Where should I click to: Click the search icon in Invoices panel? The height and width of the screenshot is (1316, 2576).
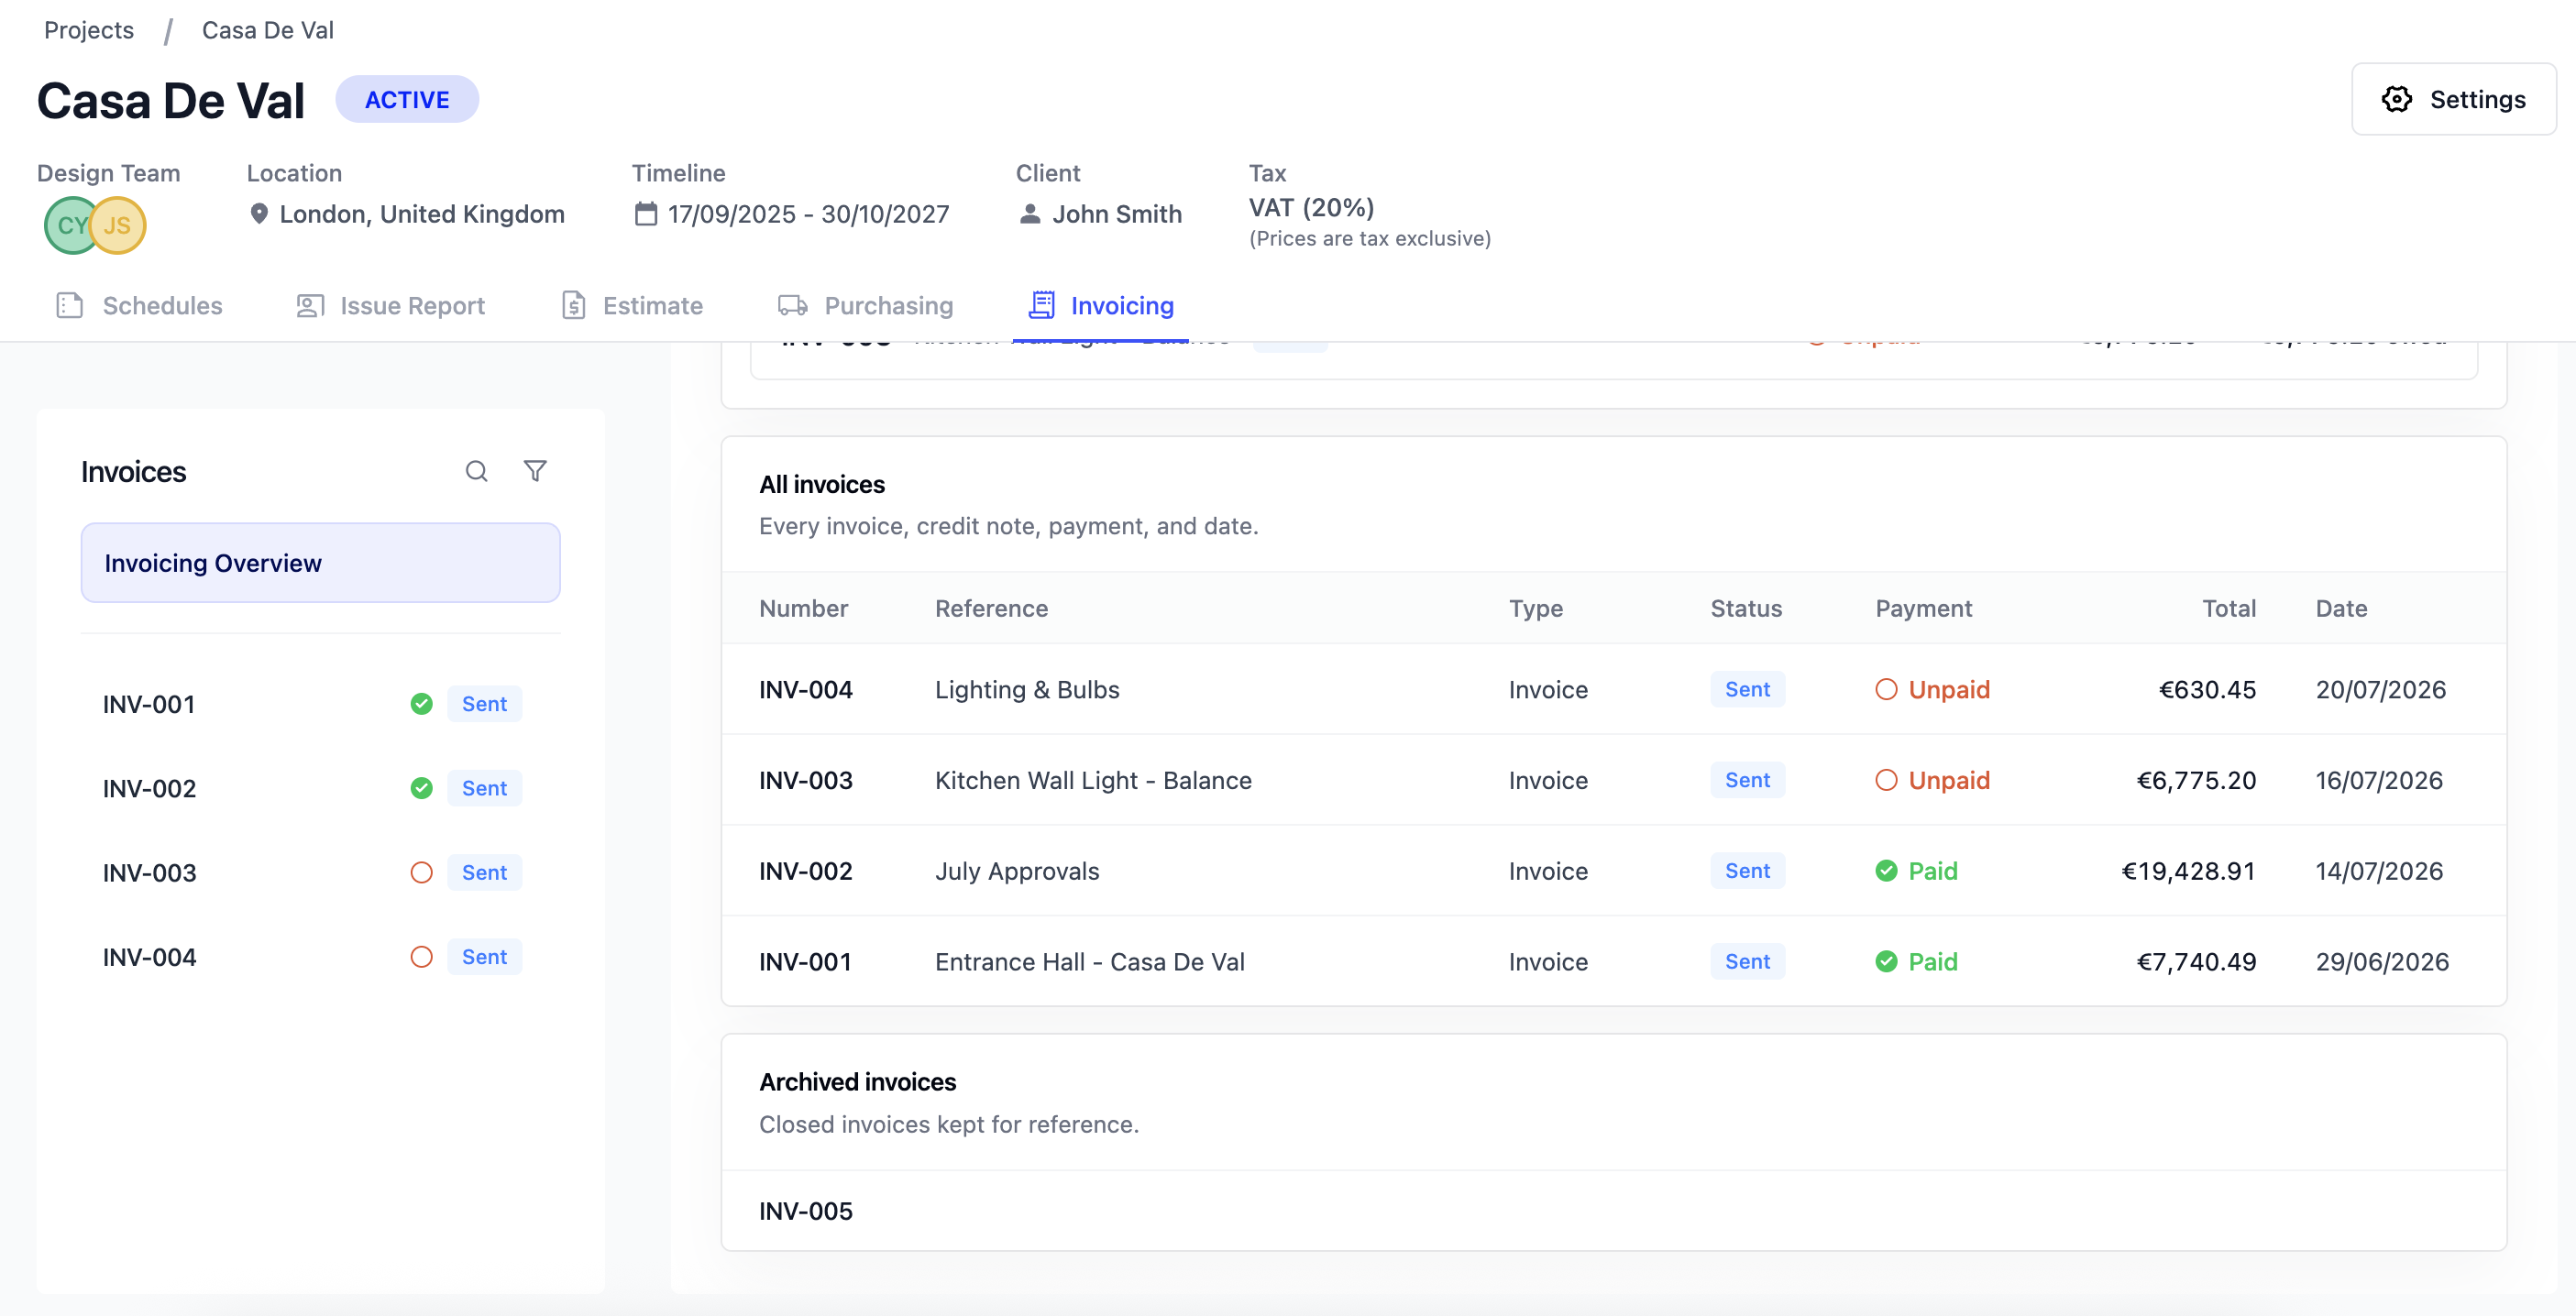(476, 471)
